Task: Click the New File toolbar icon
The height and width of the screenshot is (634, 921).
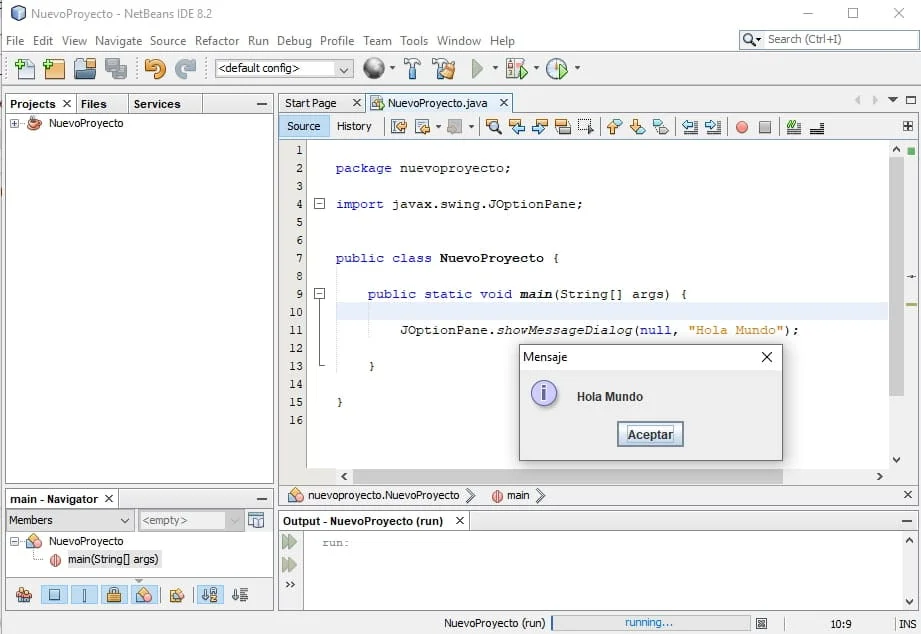Action: click(x=25, y=69)
